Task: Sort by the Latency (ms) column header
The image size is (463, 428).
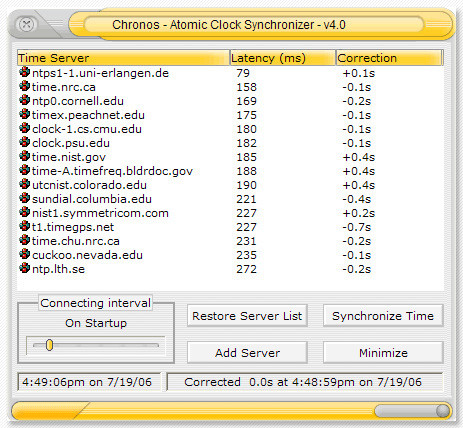Action: pos(283,58)
